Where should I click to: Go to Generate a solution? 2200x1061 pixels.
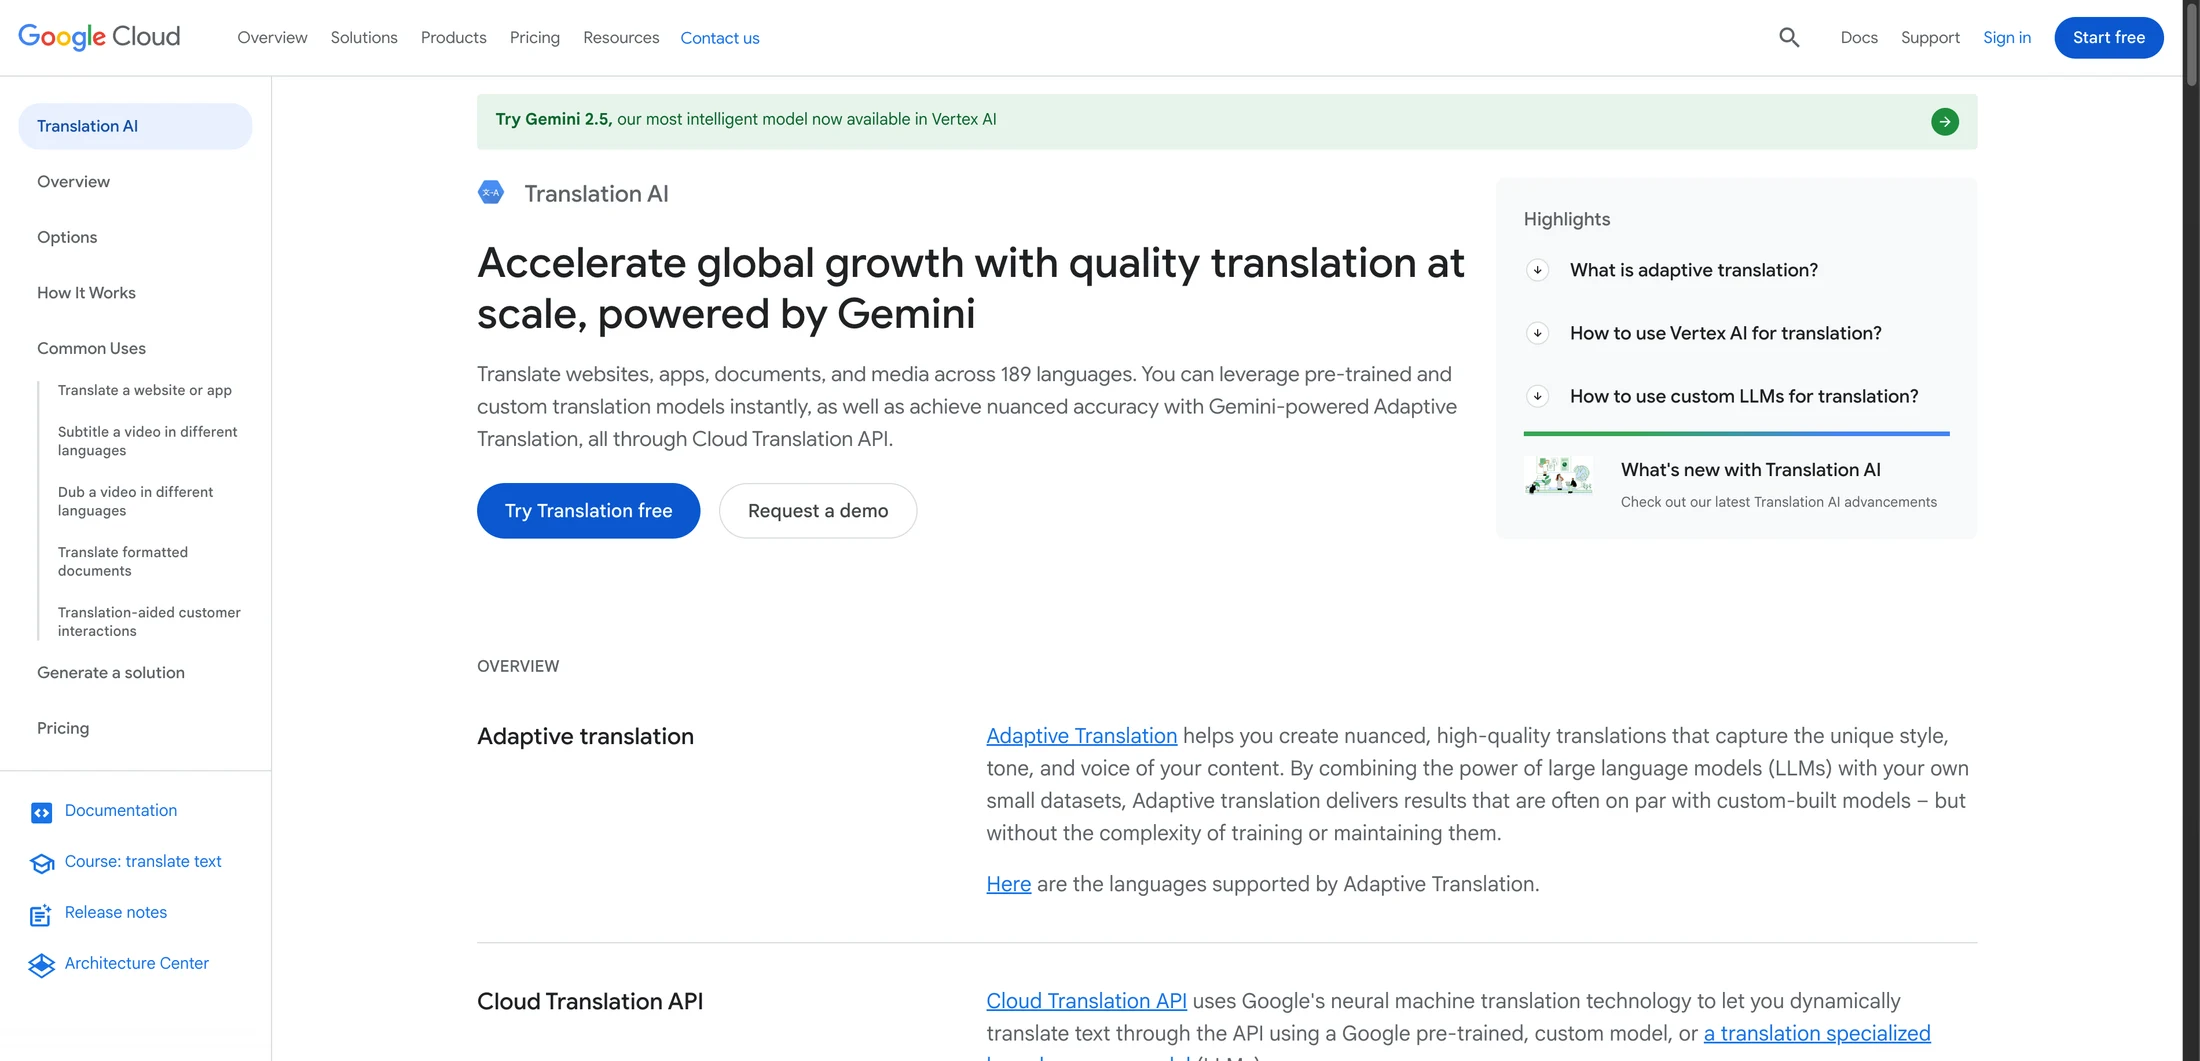[x=111, y=673]
